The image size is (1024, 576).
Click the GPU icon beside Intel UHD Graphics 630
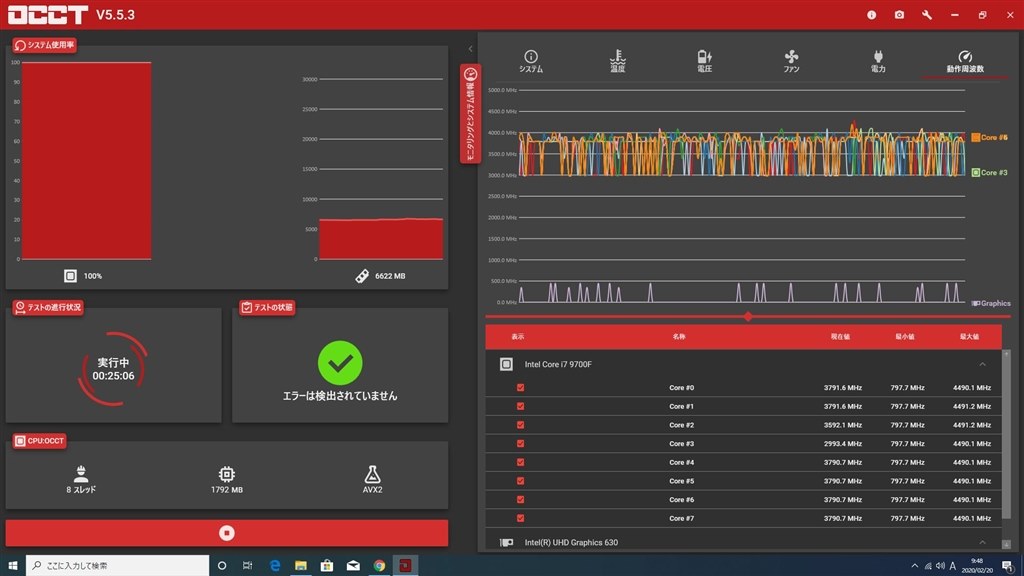click(x=506, y=542)
